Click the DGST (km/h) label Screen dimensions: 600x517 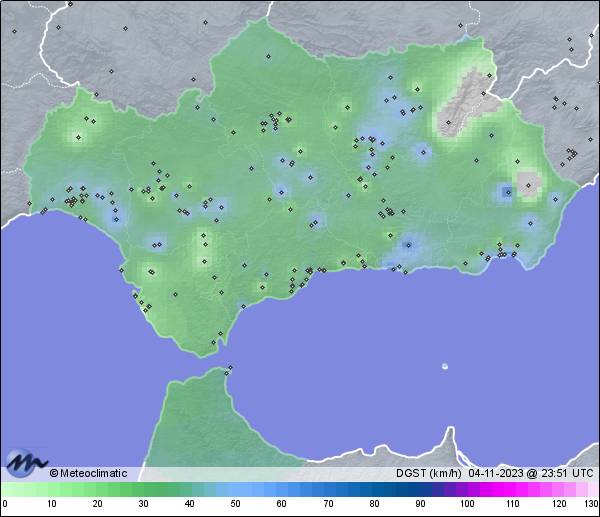coord(427,473)
